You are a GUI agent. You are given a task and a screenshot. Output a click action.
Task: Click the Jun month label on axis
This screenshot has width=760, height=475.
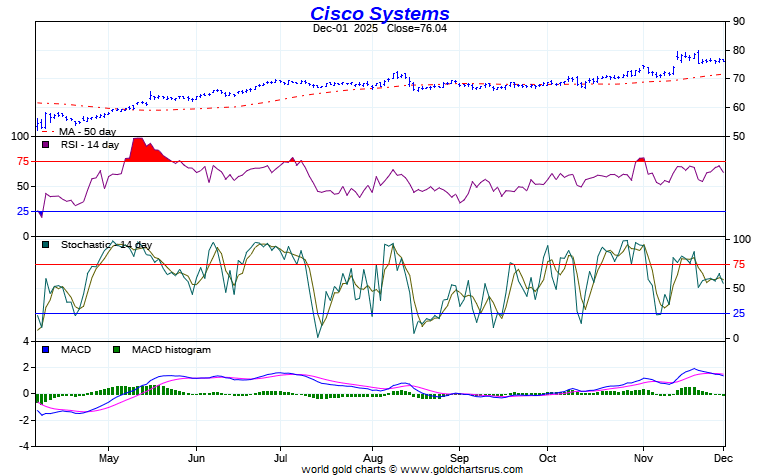click(x=196, y=458)
